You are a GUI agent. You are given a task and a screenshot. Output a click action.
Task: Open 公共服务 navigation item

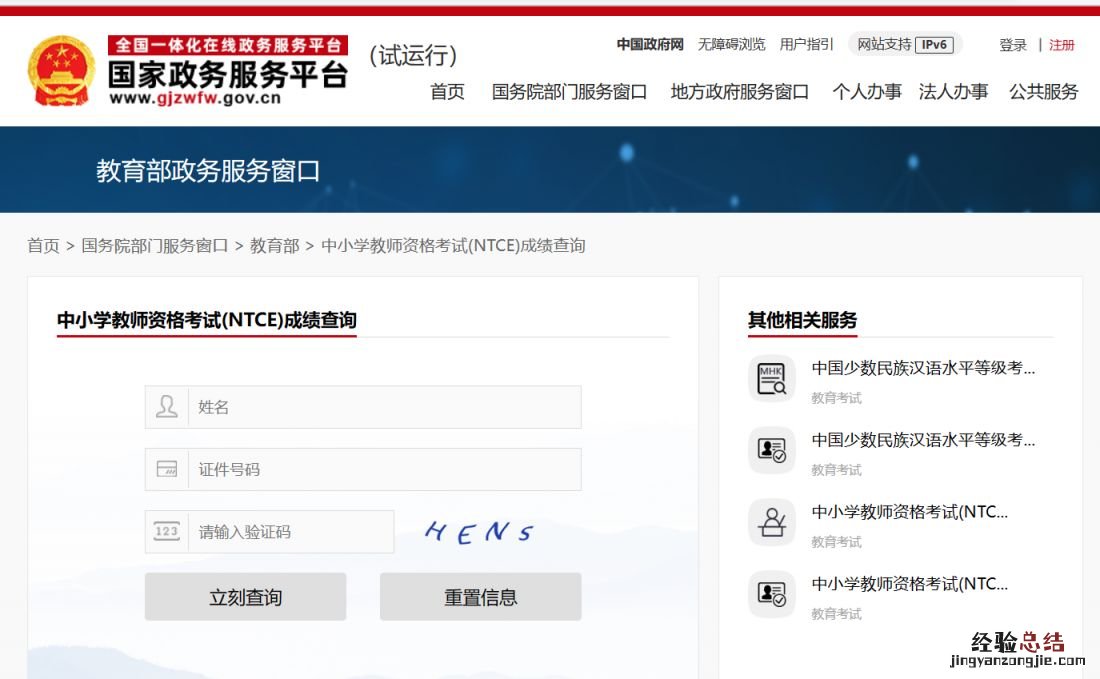[1043, 92]
